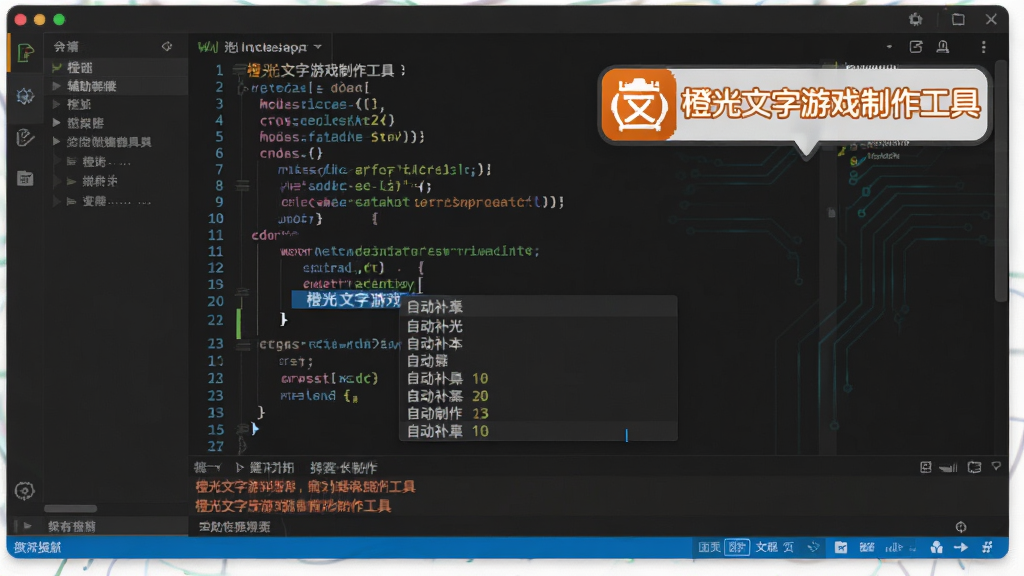Click the sidebar horizontal scrollbar
Viewport: 1024px width, 576px height.
tap(71, 508)
